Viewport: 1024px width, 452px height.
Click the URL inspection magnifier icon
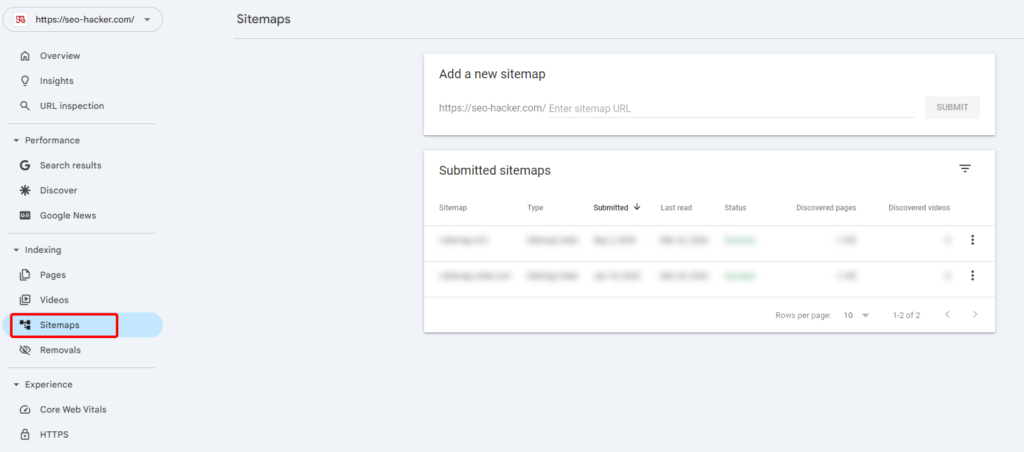pos(25,106)
